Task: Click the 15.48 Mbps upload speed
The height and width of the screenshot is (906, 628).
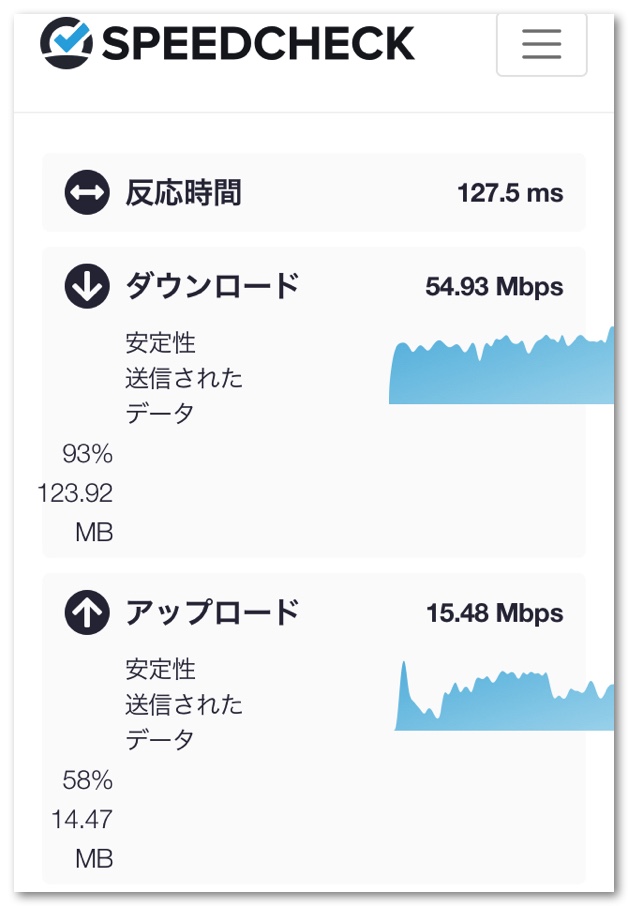Action: pyautogui.click(x=494, y=613)
